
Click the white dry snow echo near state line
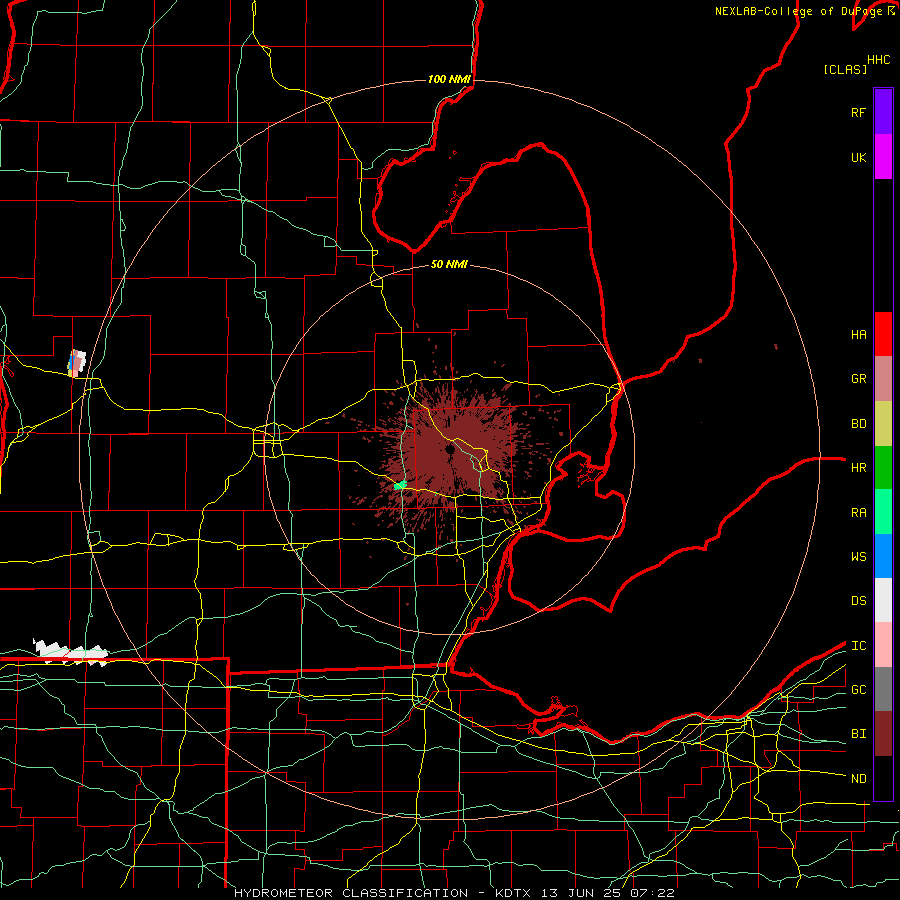[71, 652]
